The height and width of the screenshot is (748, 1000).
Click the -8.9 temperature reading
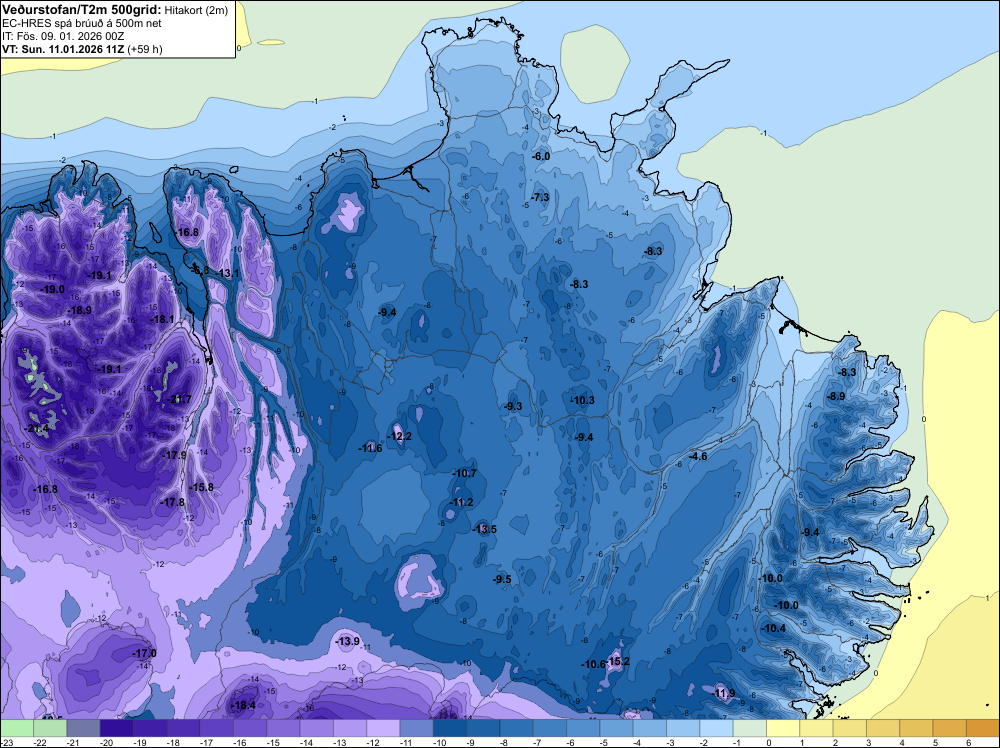point(835,396)
